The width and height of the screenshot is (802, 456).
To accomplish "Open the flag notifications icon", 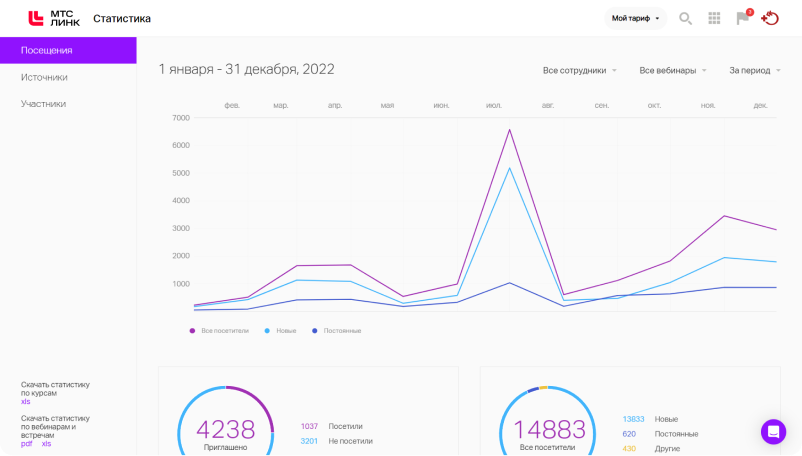I will (x=744, y=17).
